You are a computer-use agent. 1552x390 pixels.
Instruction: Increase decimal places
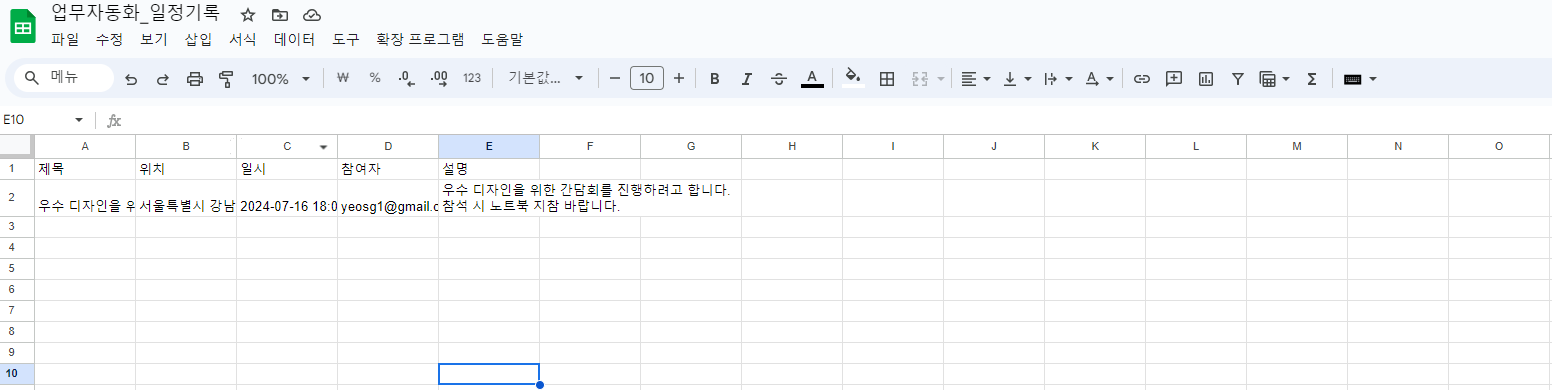coord(438,78)
